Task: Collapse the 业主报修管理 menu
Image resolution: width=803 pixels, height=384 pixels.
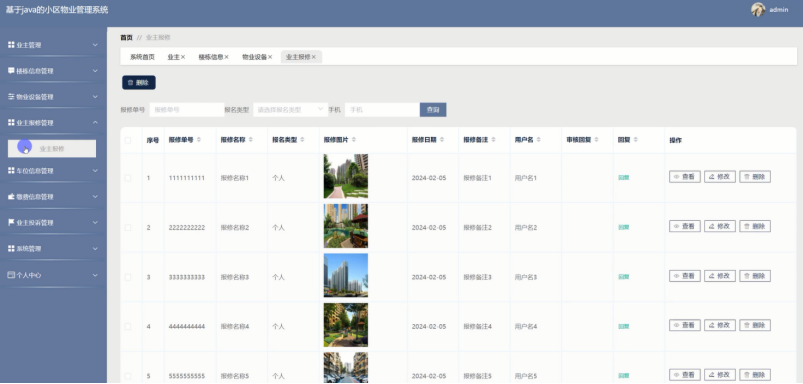Action: 53,123
